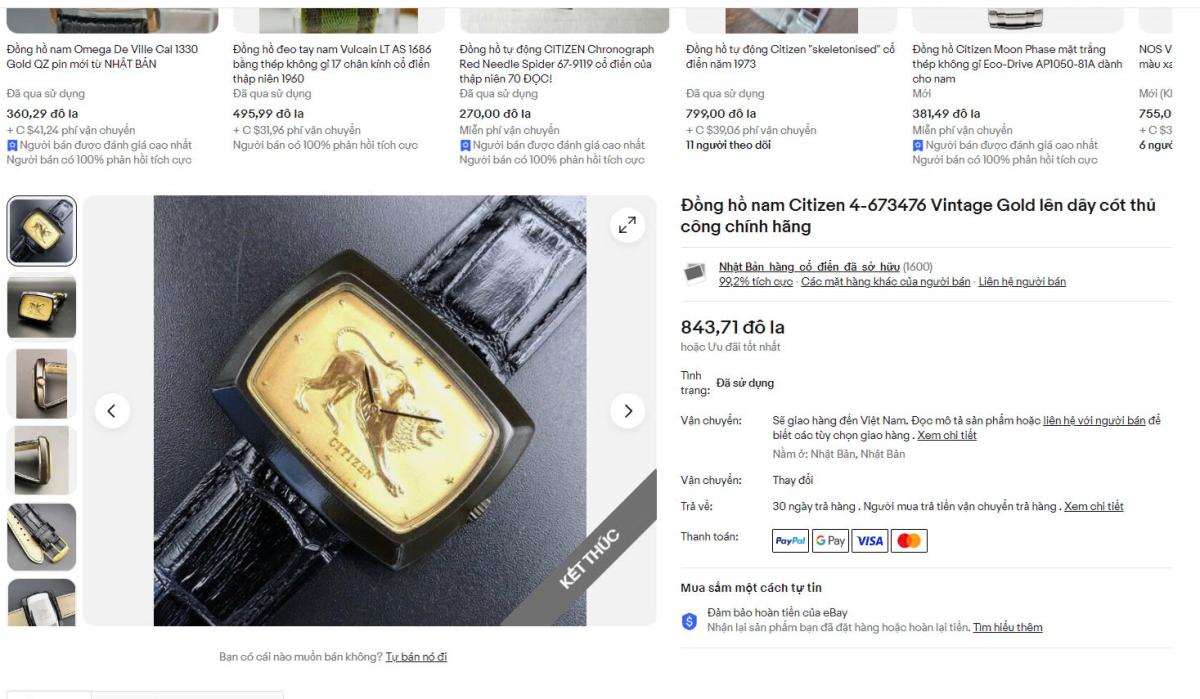Screen dimensions: 1200x699
Task: Click "Liên hệ người bán" link
Action: 1022,282
